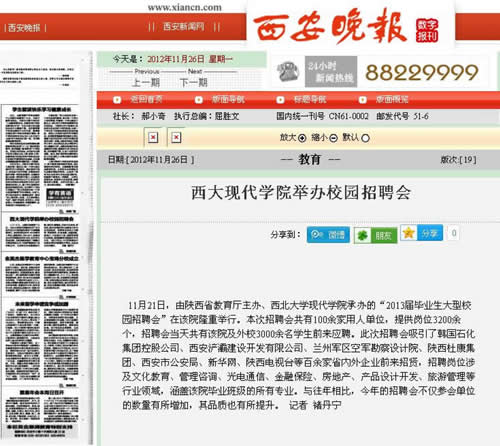Click the 日期[2012年11月26日] label
500x446 pixels.
151,160
